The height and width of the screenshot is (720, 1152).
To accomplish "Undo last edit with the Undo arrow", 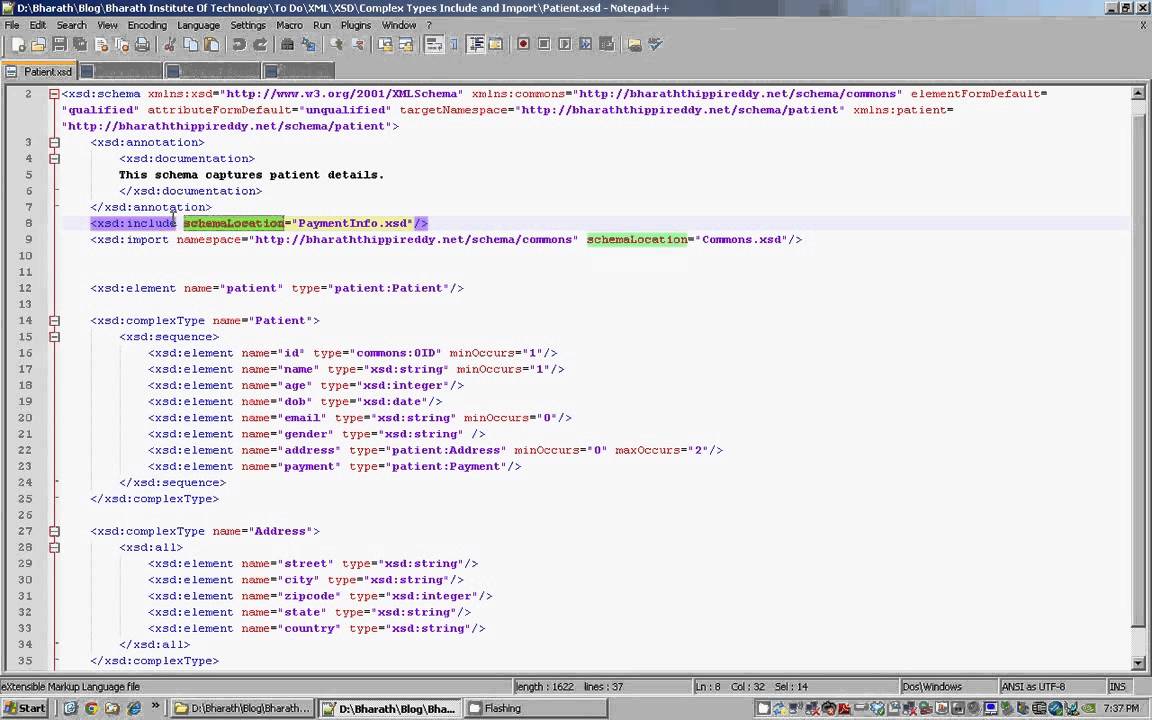I will pos(239,45).
